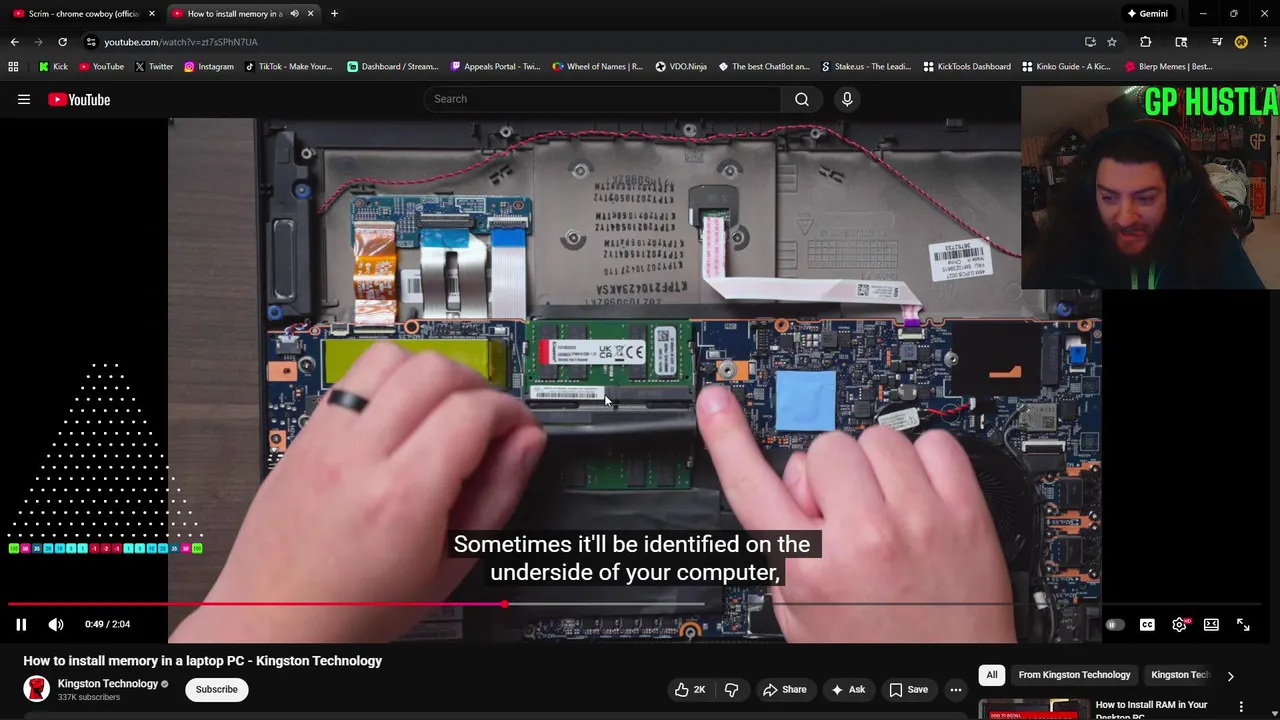This screenshot has height=720, width=1280.
Task: Mute the tab with its audio icon
Action: [x=294, y=14]
